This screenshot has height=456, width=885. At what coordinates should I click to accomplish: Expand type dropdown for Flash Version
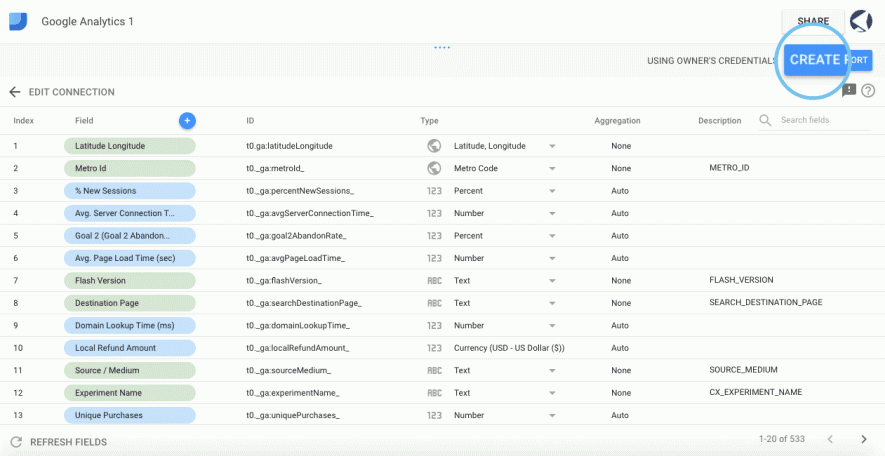pos(552,280)
